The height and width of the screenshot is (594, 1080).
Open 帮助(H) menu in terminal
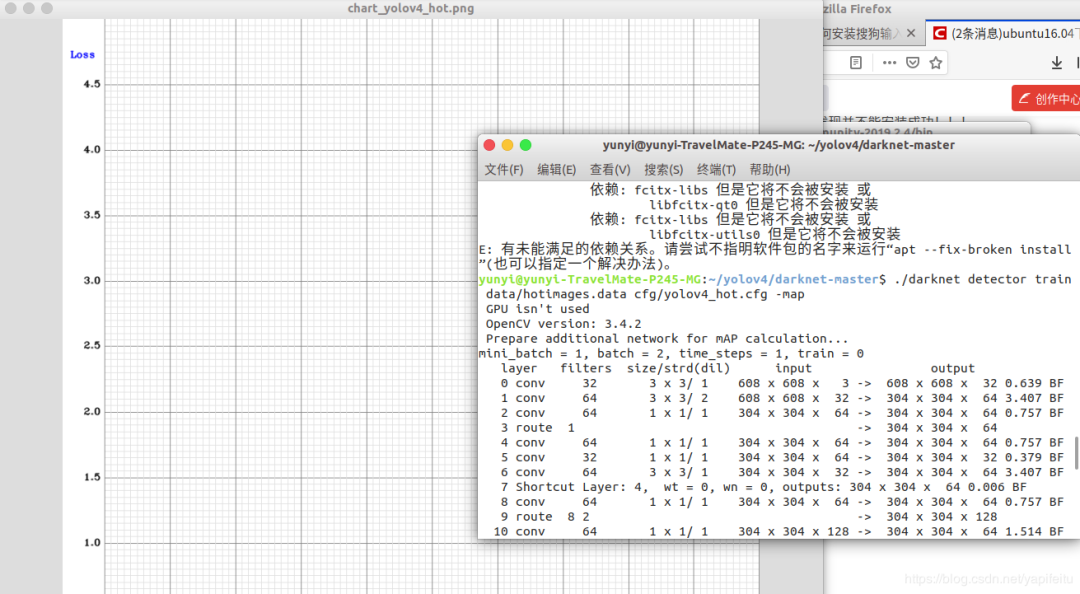[x=769, y=169]
